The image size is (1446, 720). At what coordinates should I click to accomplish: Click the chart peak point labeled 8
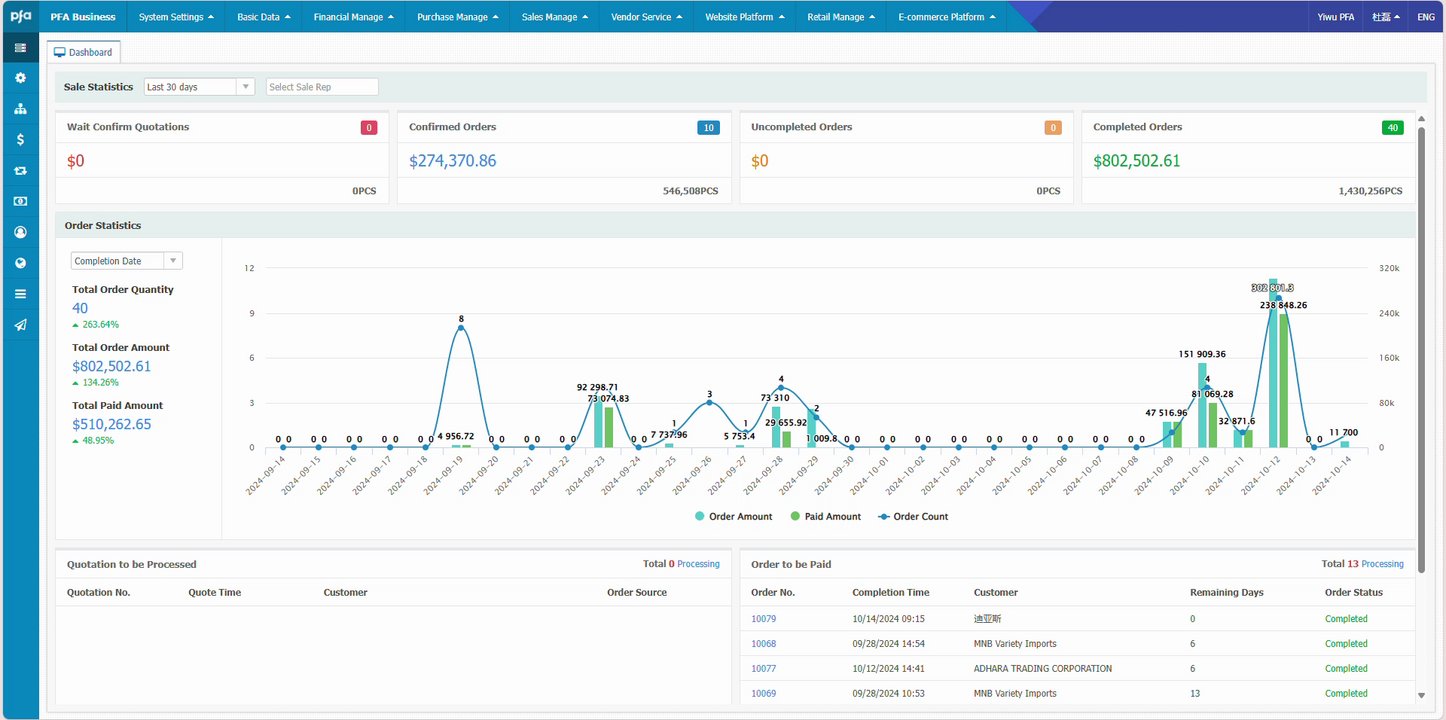(x=461, y=328)
